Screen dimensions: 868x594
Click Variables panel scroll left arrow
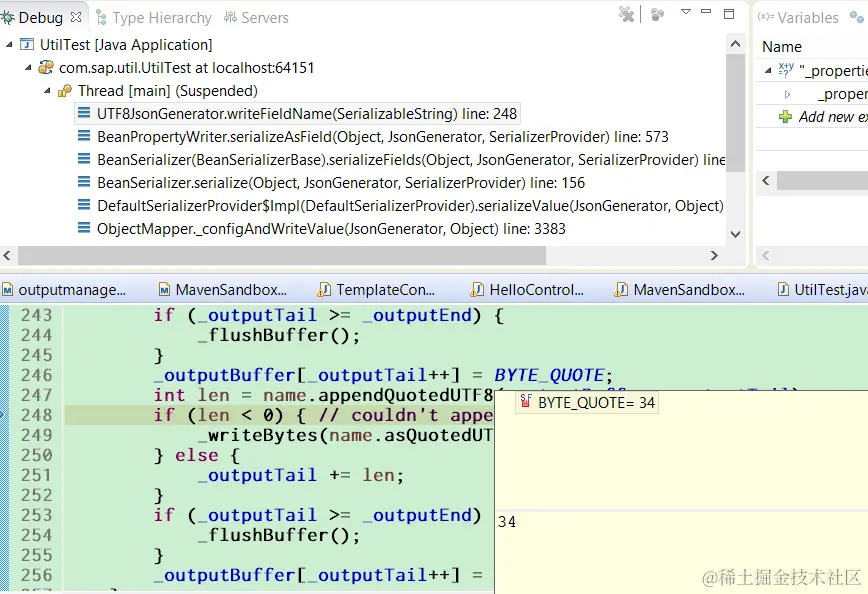[x=766, y=180]
